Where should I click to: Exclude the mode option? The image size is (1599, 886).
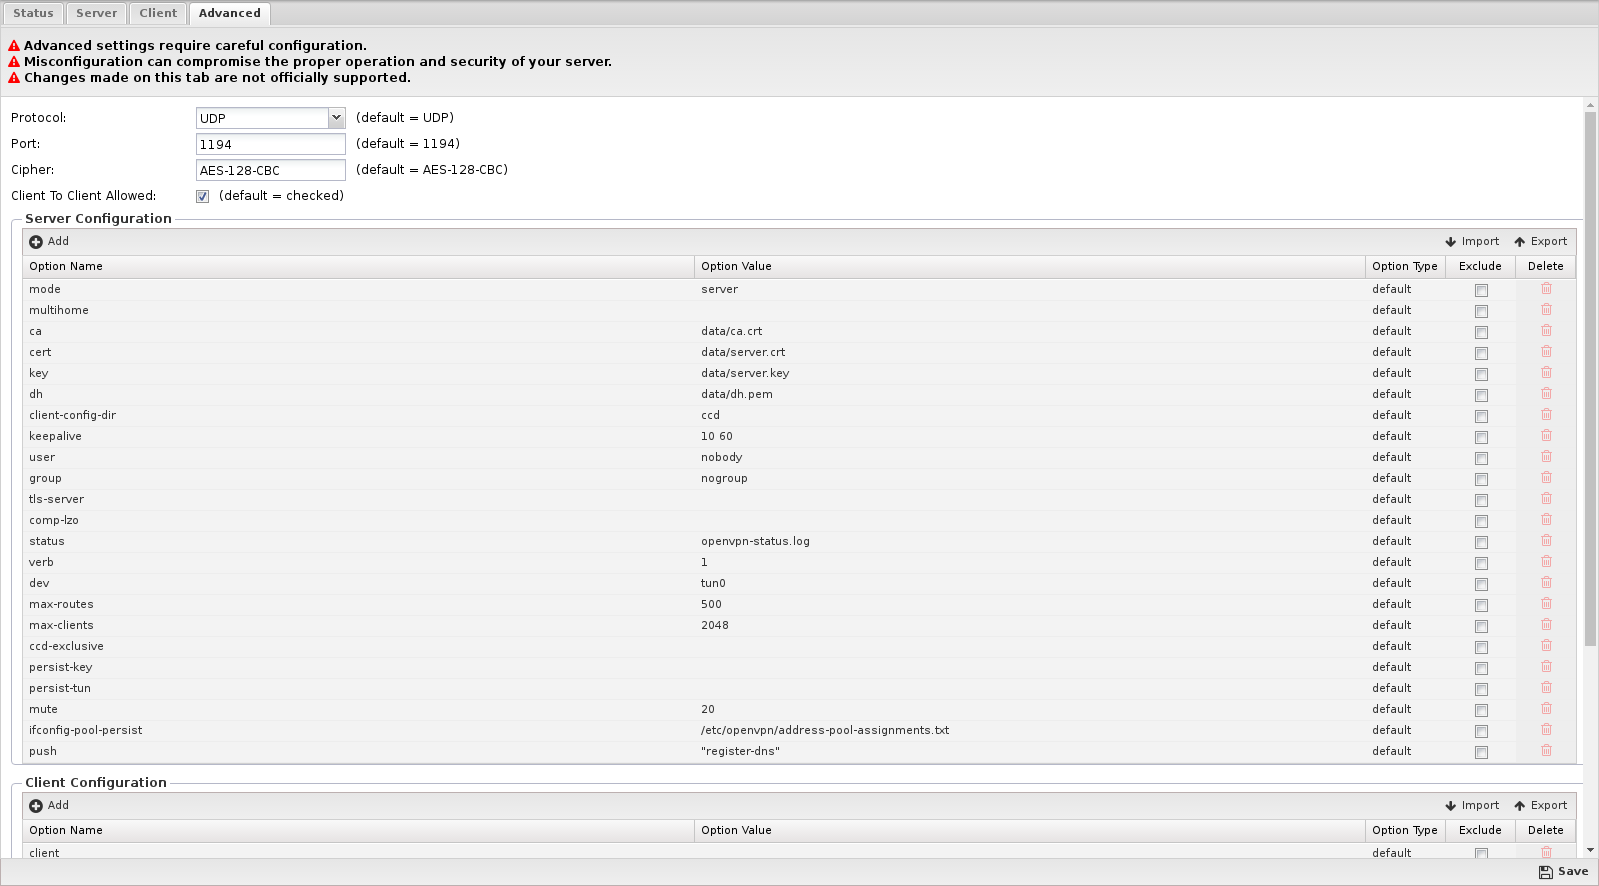pyautogui.click(x=1481, y=290)
